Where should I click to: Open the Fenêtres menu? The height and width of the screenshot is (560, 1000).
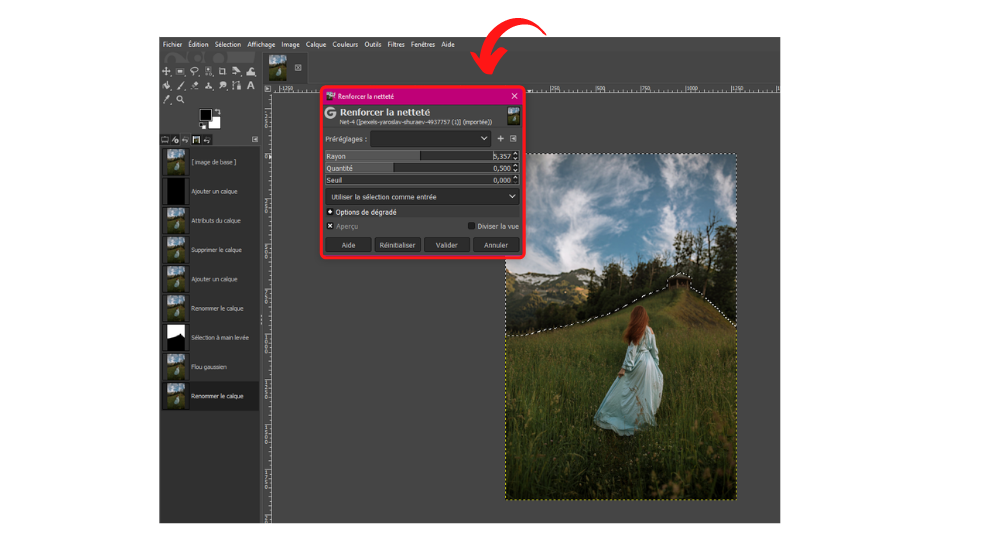(423, 45)
